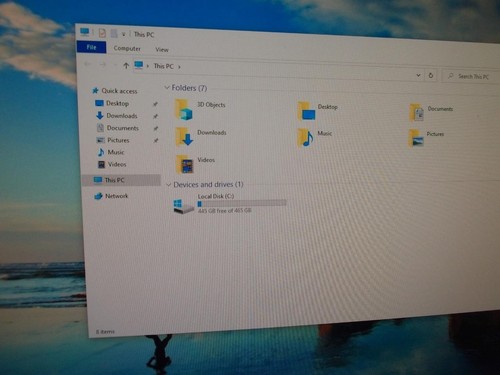Click the 'Local Disk (C:)' label

coord(216,196)
